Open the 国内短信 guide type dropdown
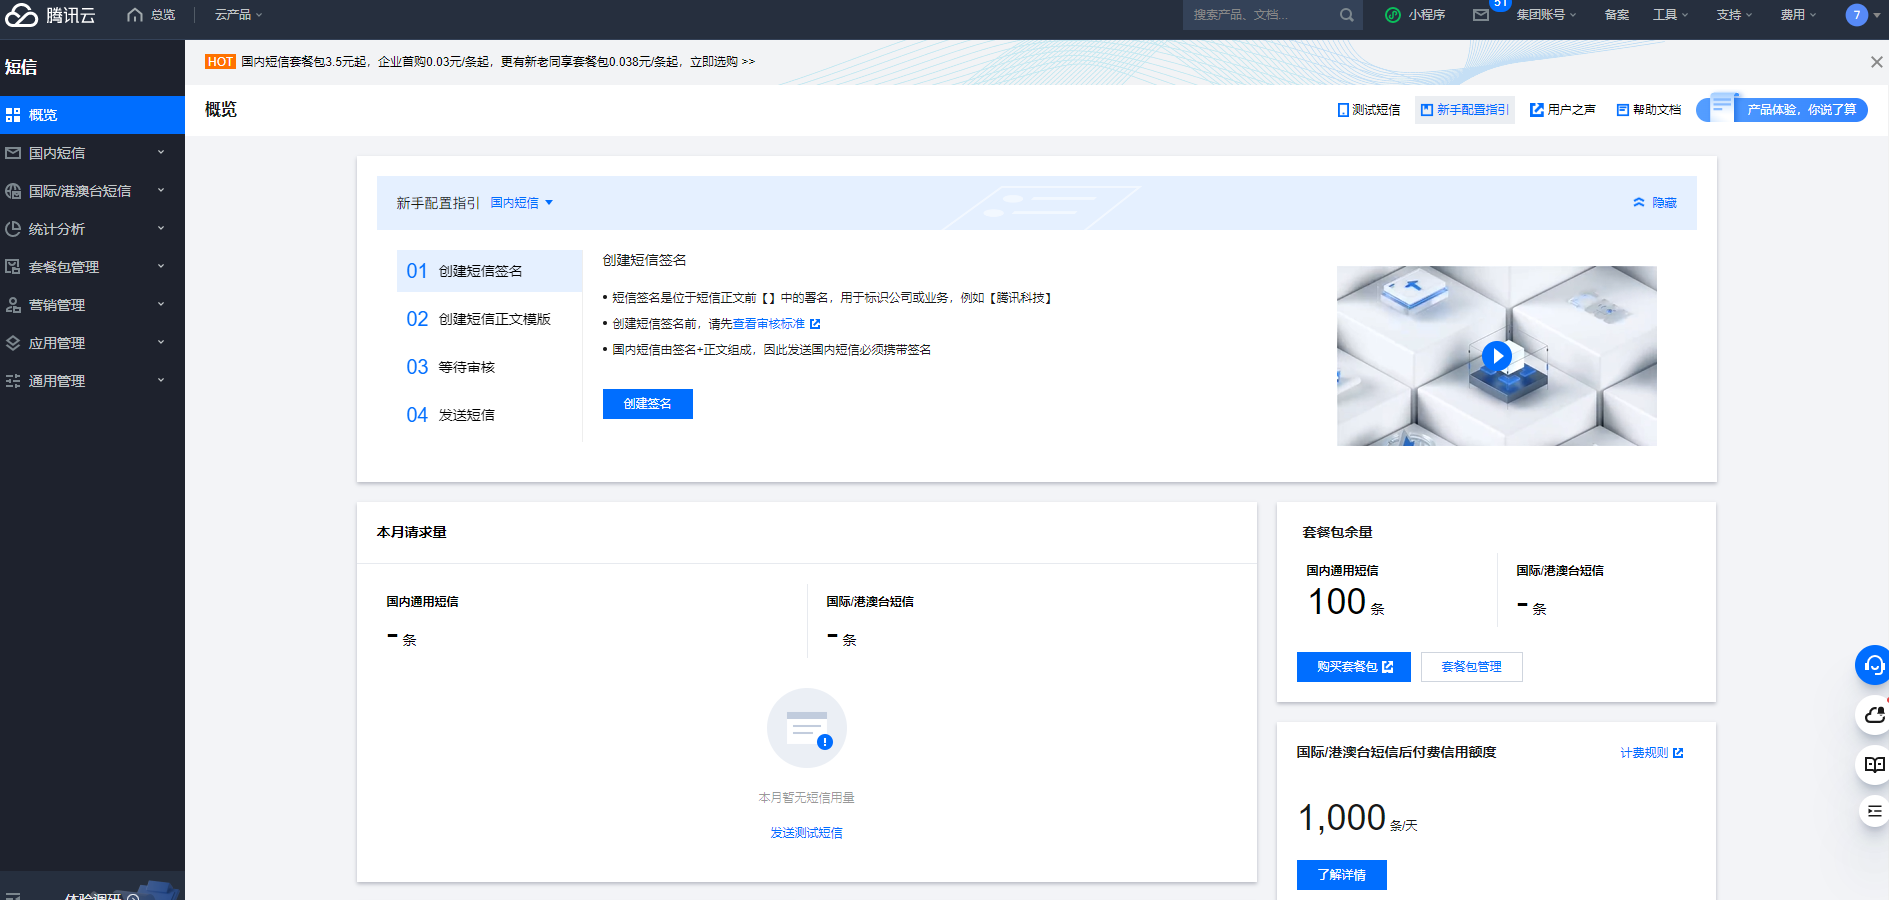This screenshot has width=1889, height=900. click(x=521, y=203)
